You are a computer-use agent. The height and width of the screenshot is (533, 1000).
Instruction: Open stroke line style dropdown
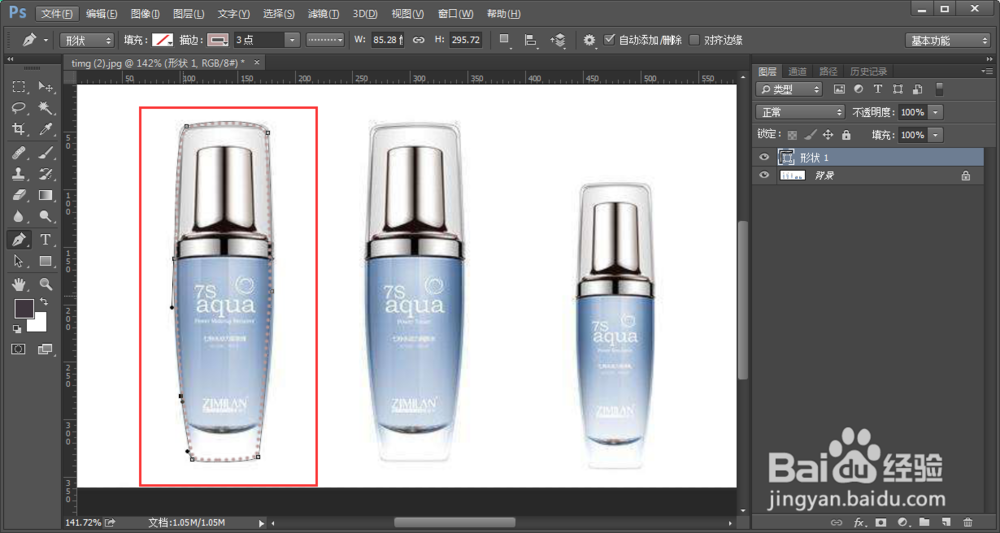[325, 40]
